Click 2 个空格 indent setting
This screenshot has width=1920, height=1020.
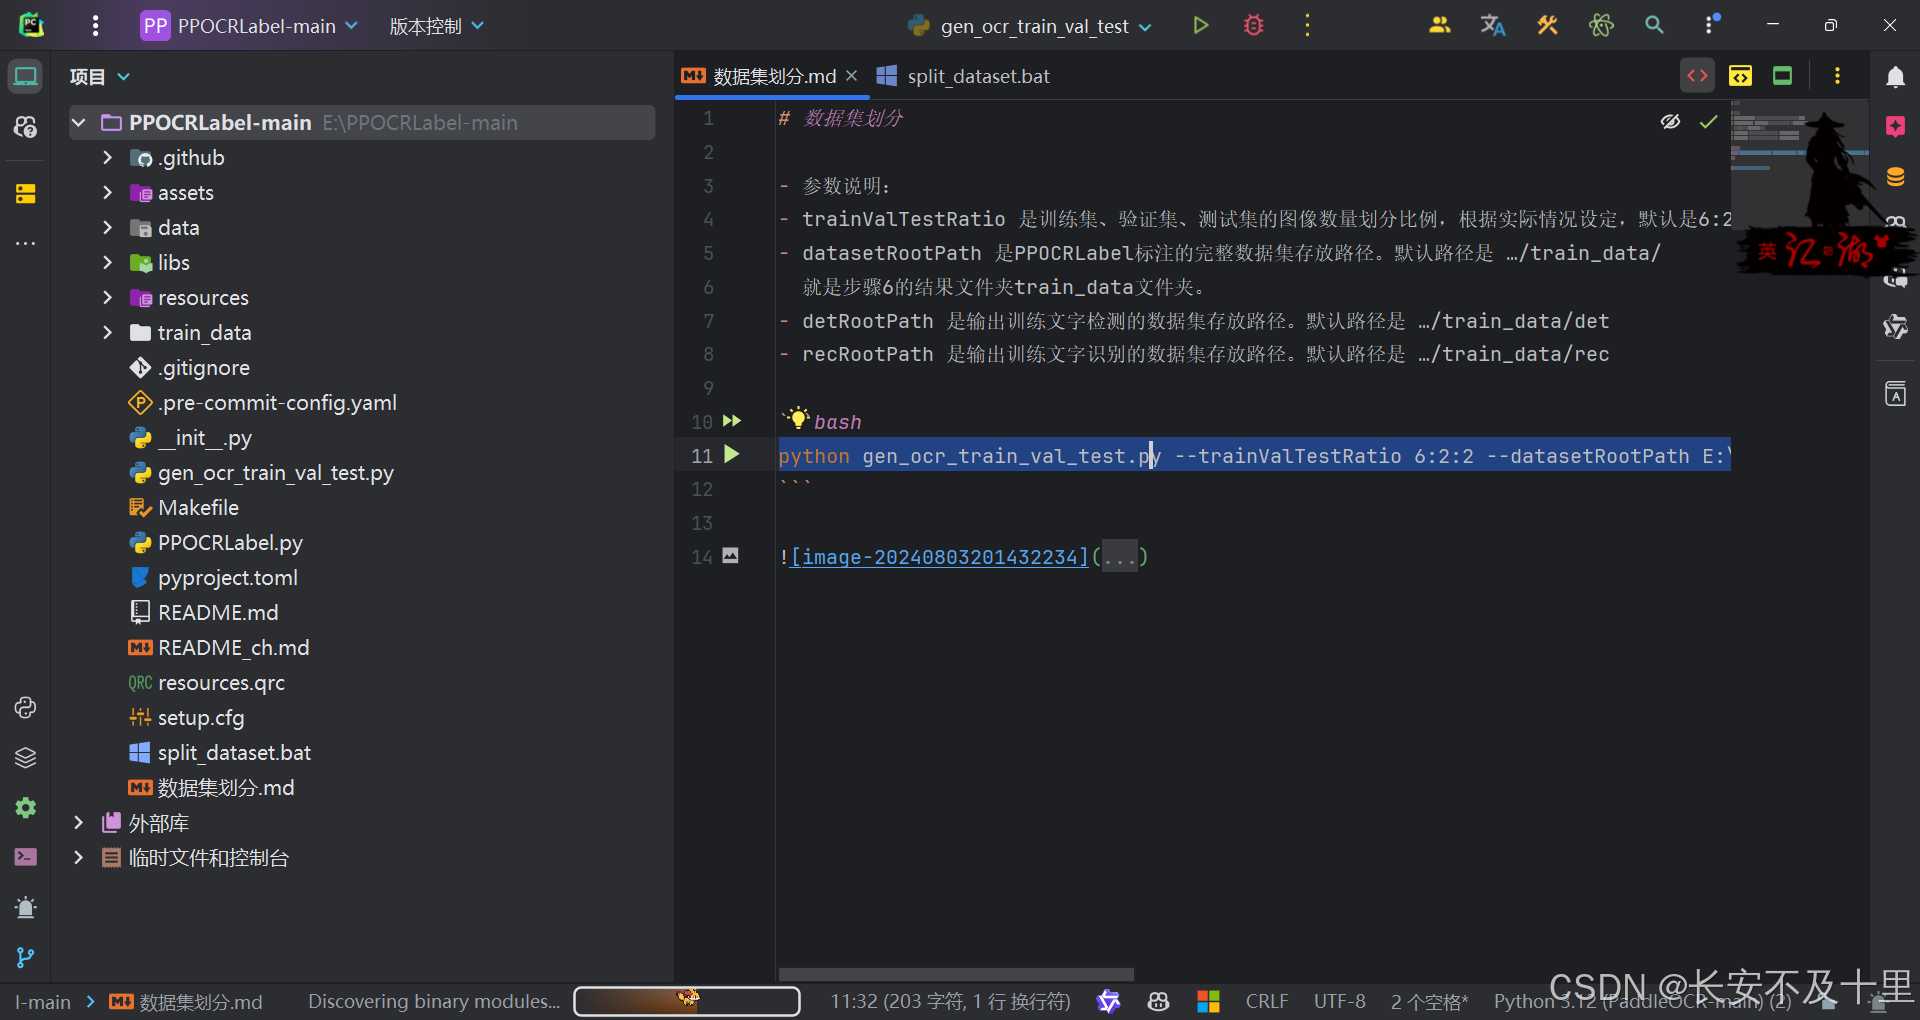1429,1001
